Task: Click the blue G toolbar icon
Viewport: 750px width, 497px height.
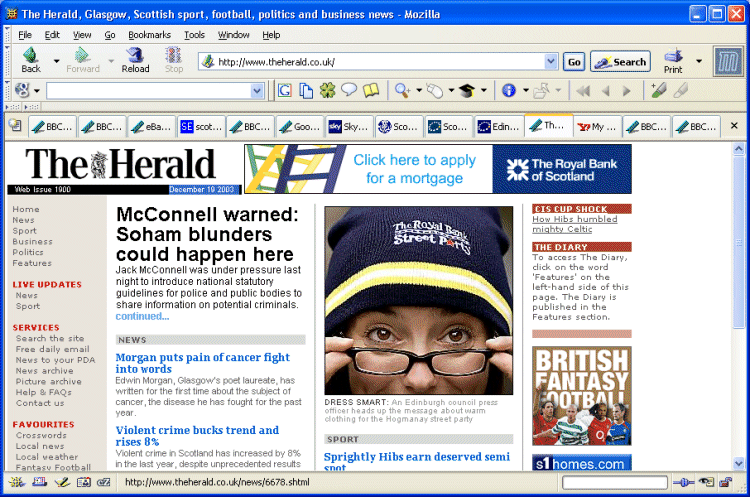Action: [x=285, y=90]
